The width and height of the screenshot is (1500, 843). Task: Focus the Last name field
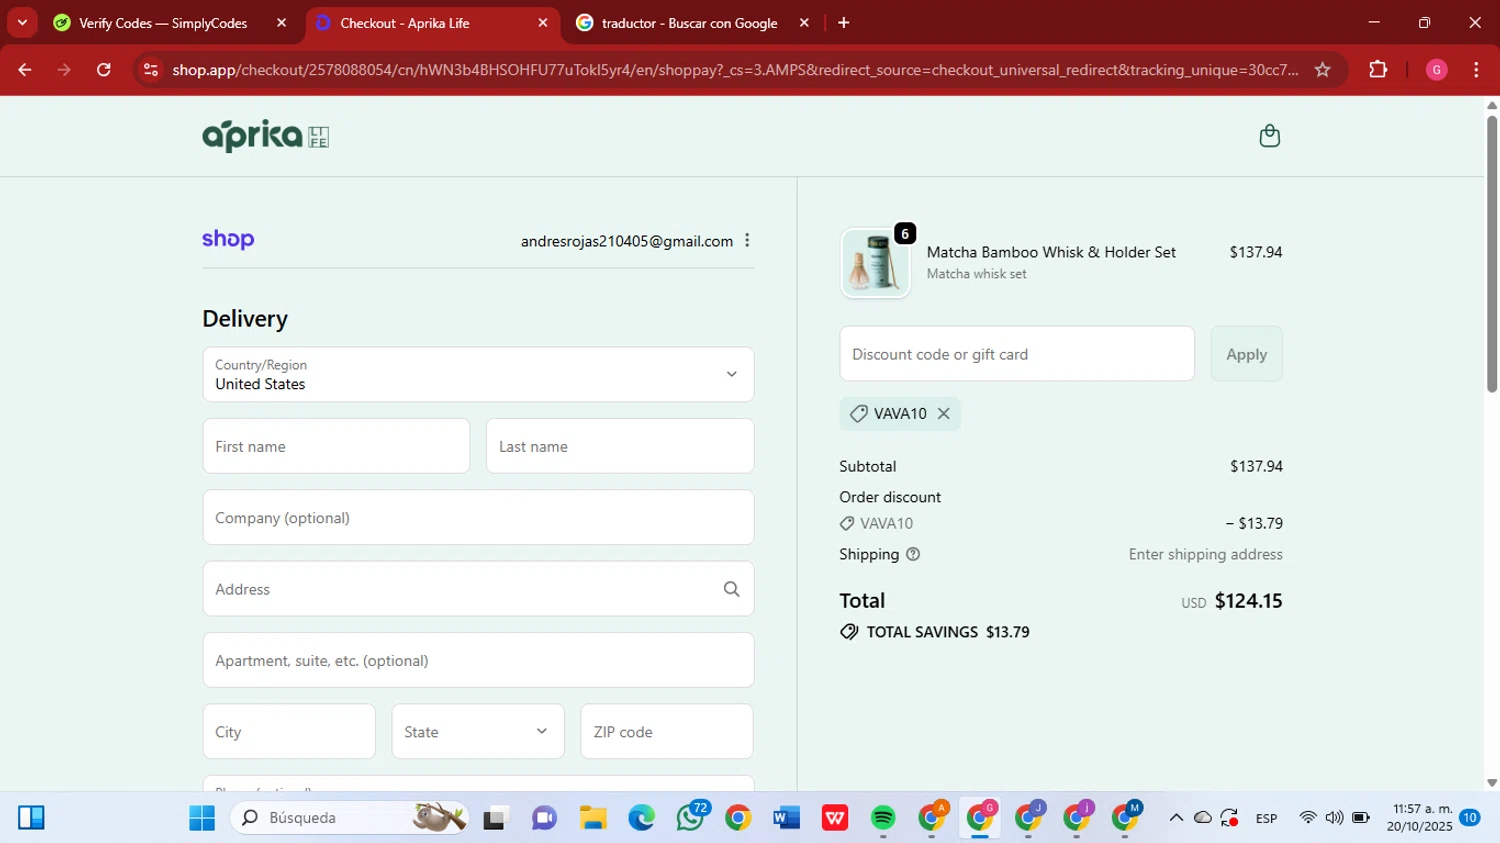(620, 446)
